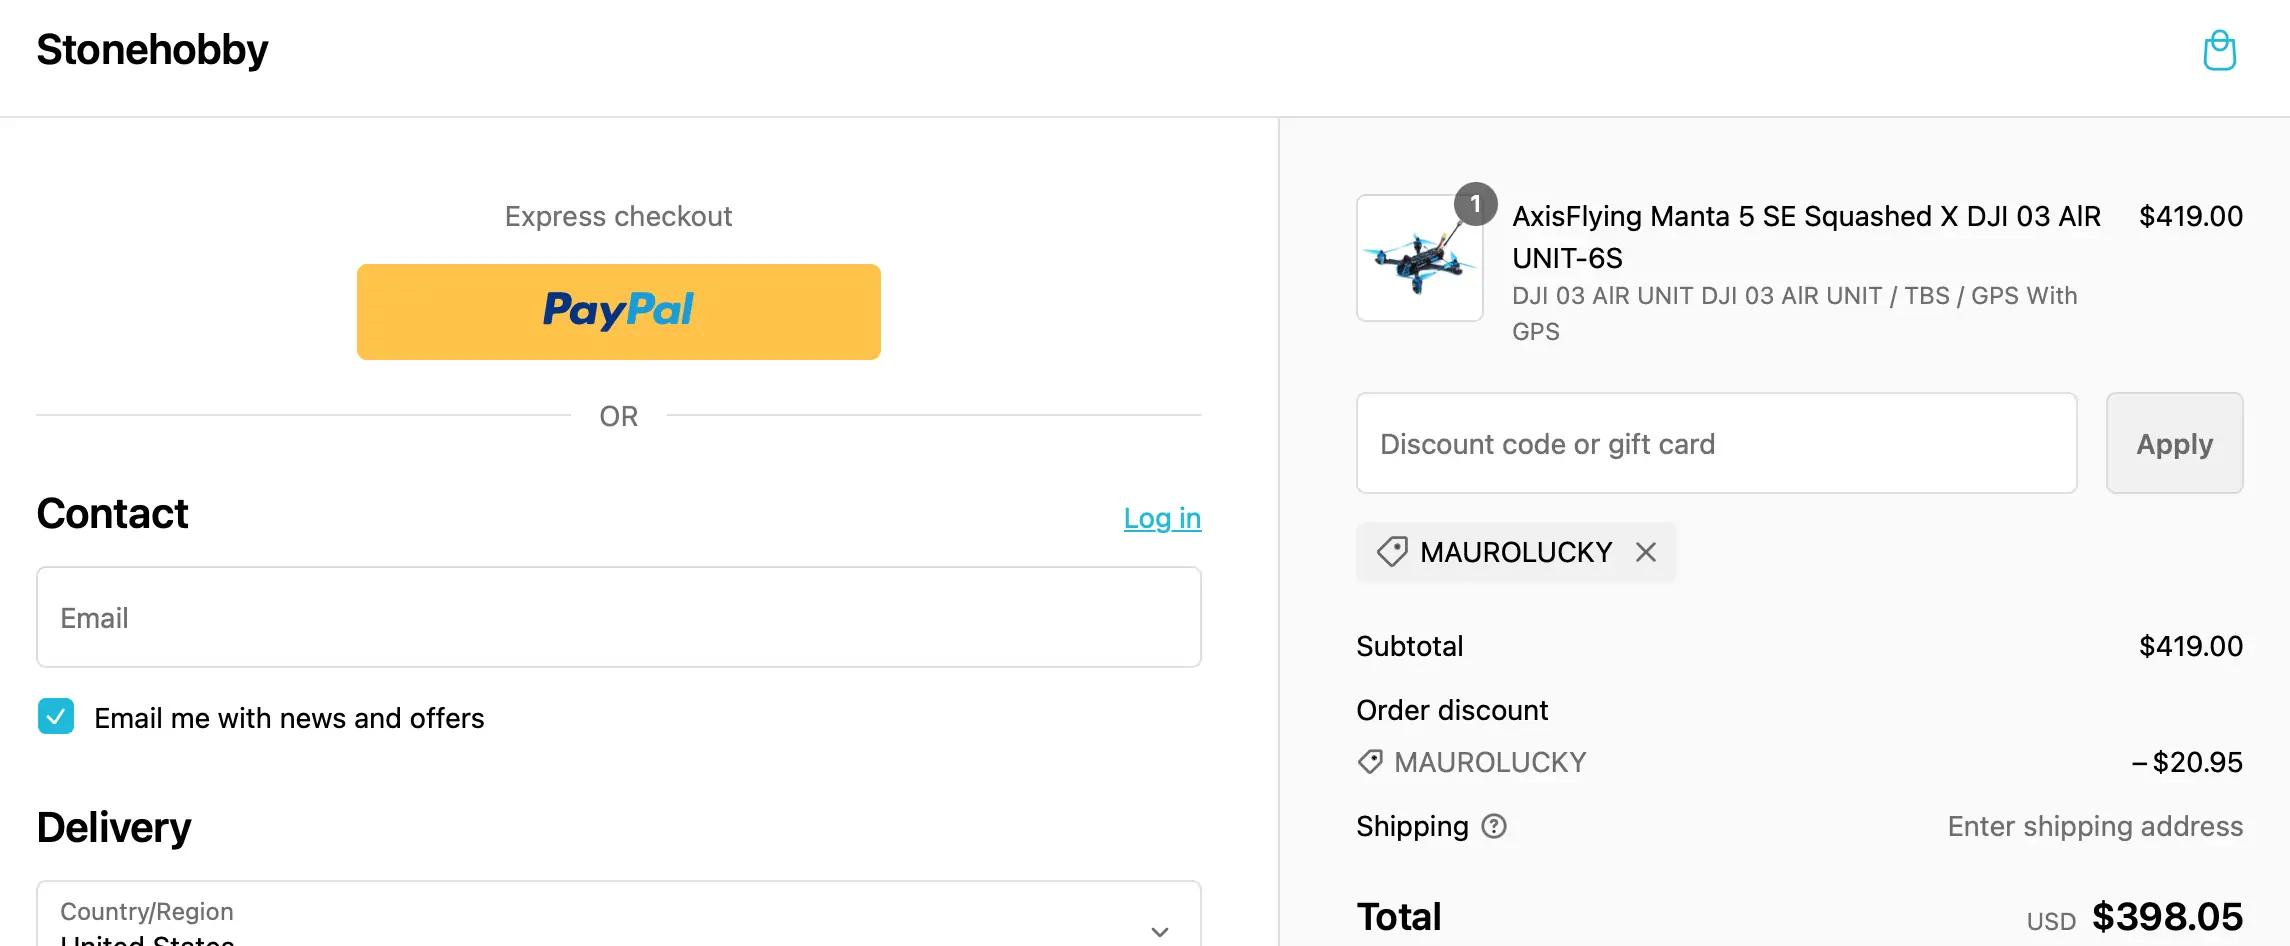Remove the MAUROLUCKY discount code

[x=1646, y=552]
